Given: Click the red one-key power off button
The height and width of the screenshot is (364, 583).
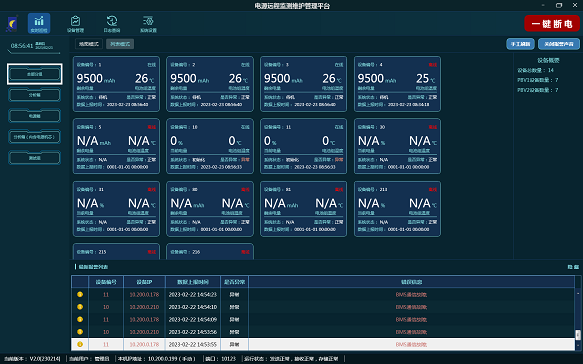Looking at the screenshot, I should [x=552, y=23].
